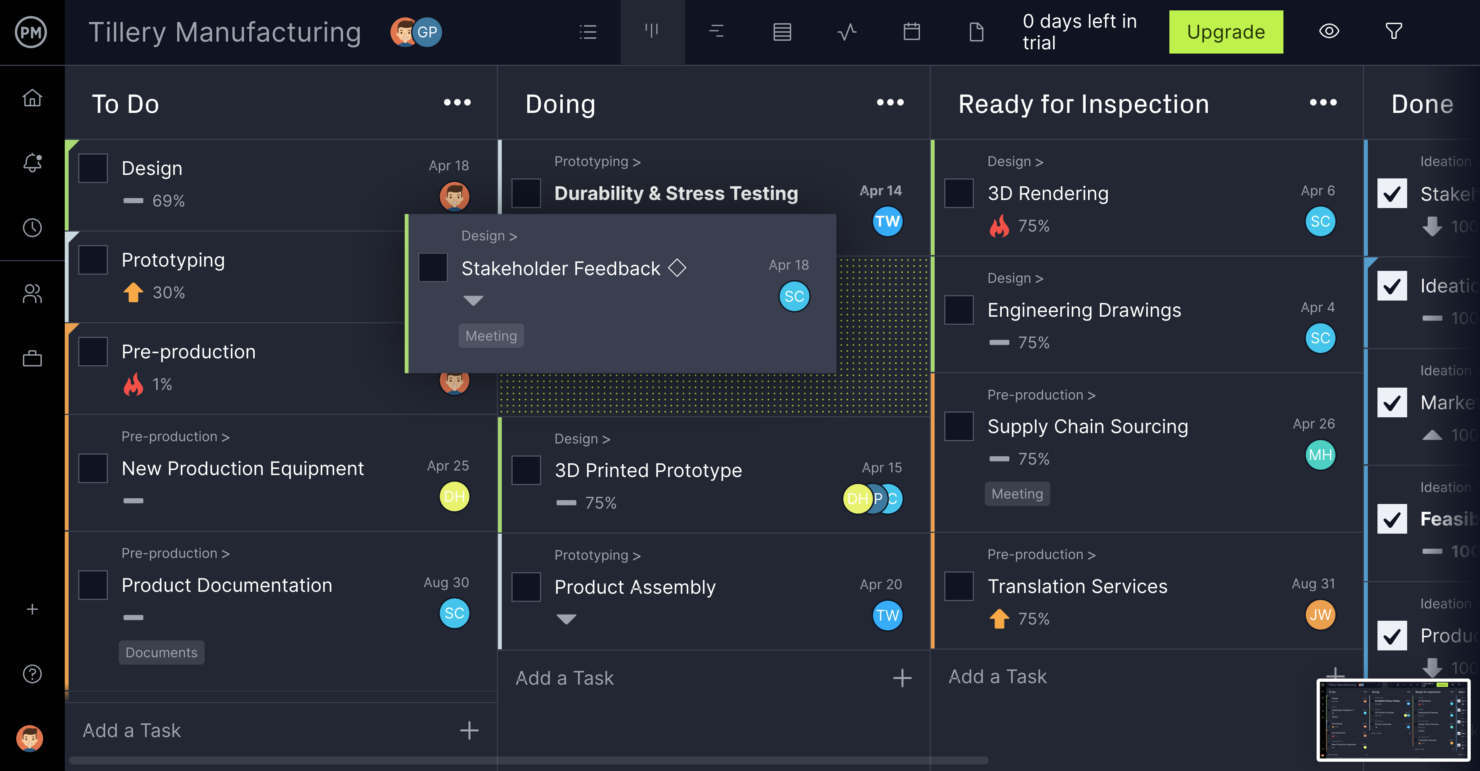Check Stakeholder Feedback checkbox
Image resolution: width=1480 pixels, height=771 pixels.
433,268
